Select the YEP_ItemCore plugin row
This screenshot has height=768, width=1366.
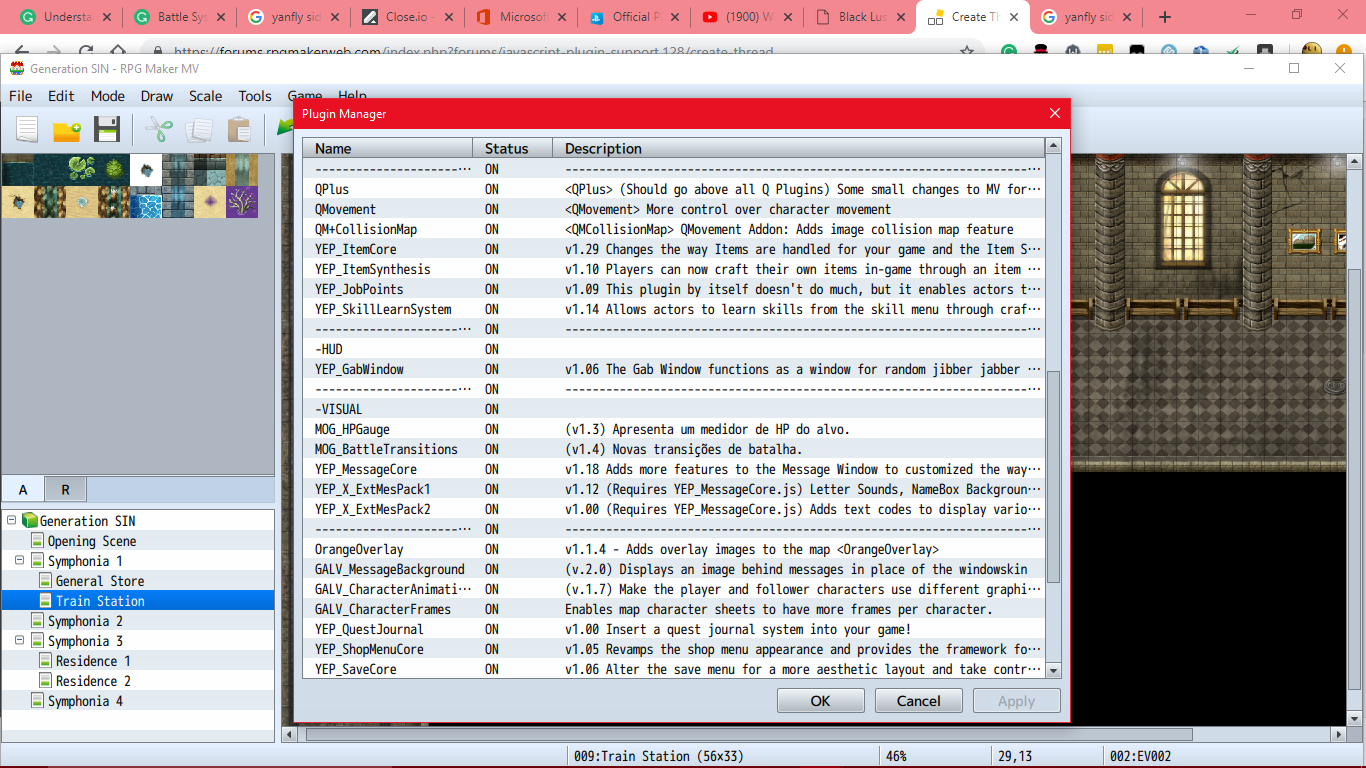click(x=674, y=249)
